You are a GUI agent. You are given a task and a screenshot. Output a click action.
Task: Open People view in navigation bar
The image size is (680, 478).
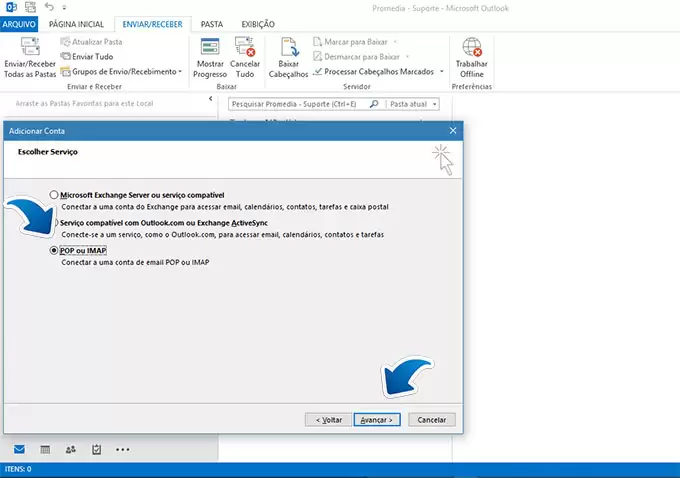(71, 449)
